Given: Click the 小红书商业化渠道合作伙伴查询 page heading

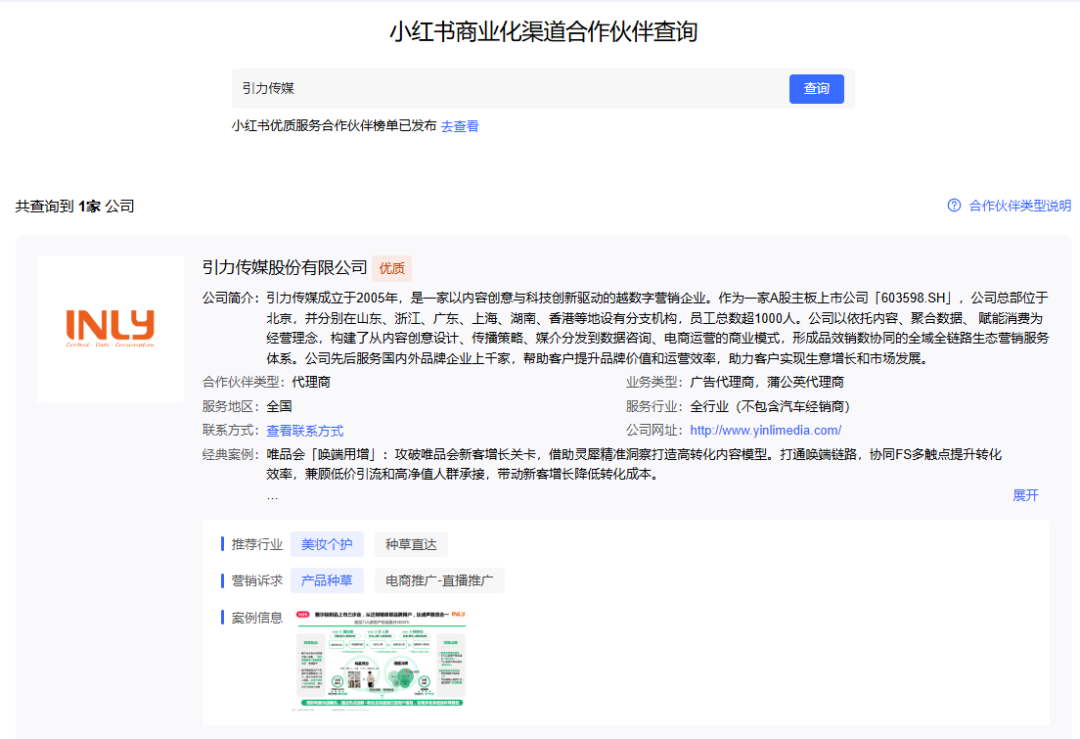Looking at the screenshot, I should pyautogui.click(x=543, y=32).
